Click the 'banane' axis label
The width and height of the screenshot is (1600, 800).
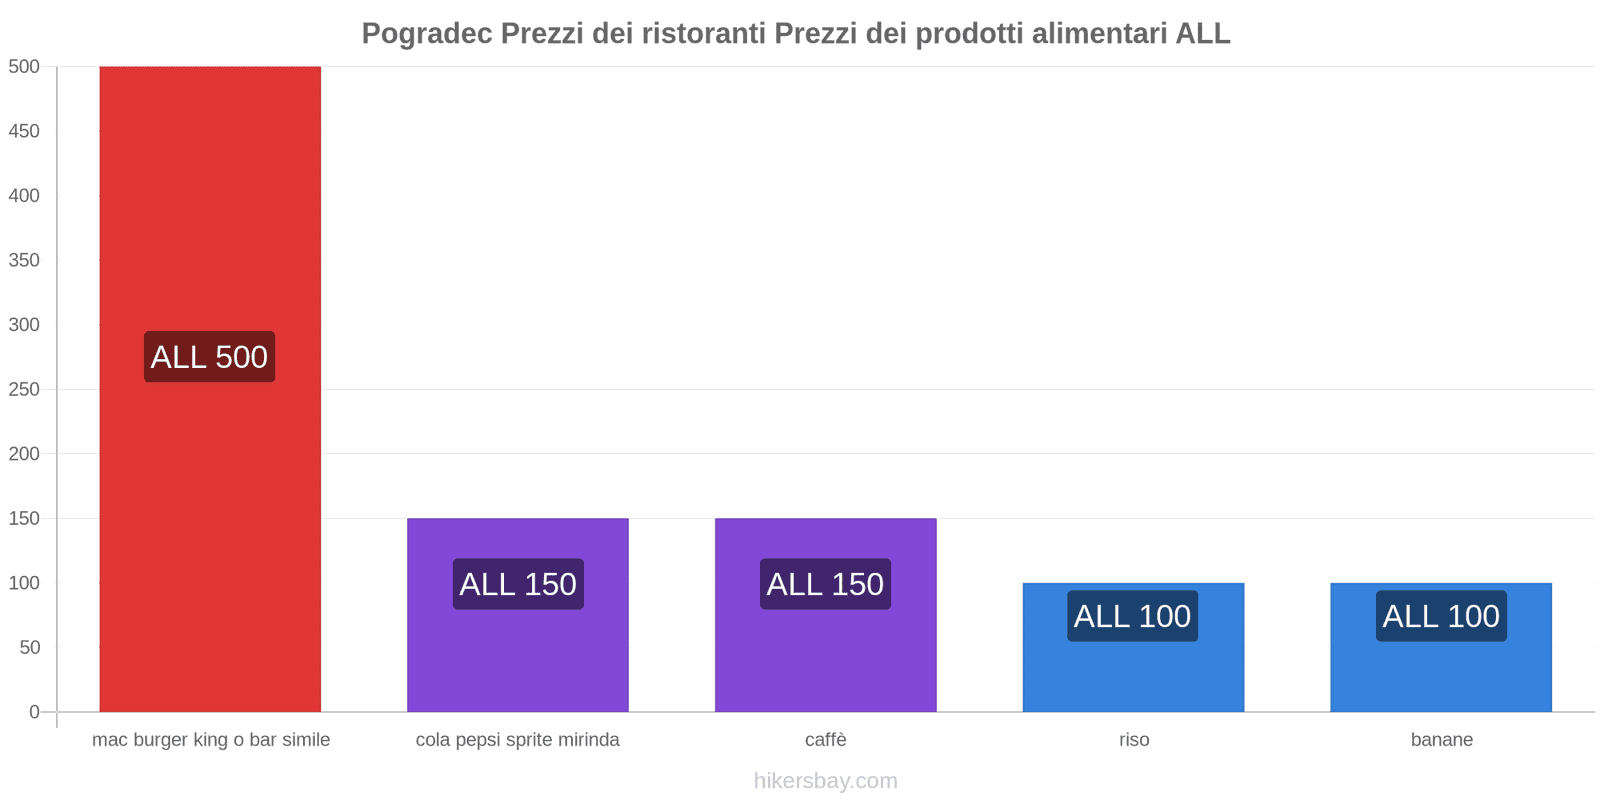(x=1441, y=740)
